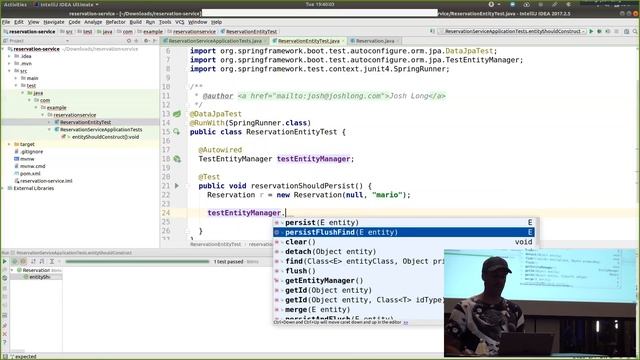
Task: Open the File menu
Action: pos(6,22)
